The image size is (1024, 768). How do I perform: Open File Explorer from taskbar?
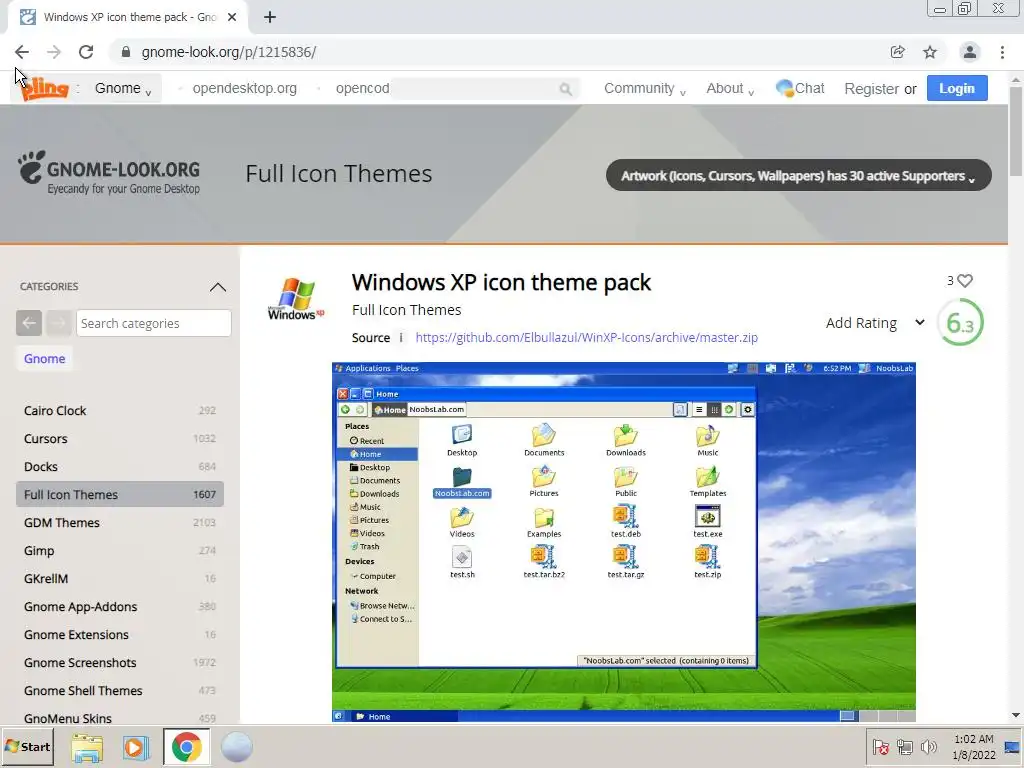[87, 747]
